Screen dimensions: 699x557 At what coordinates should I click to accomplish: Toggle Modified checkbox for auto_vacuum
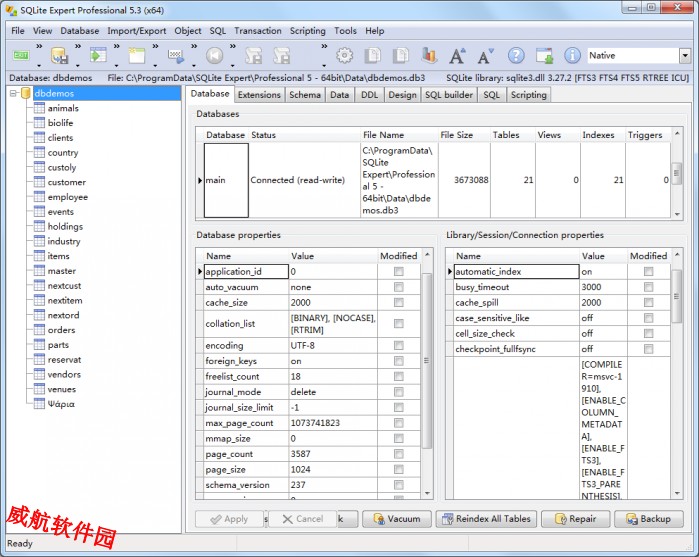[399, 287]
